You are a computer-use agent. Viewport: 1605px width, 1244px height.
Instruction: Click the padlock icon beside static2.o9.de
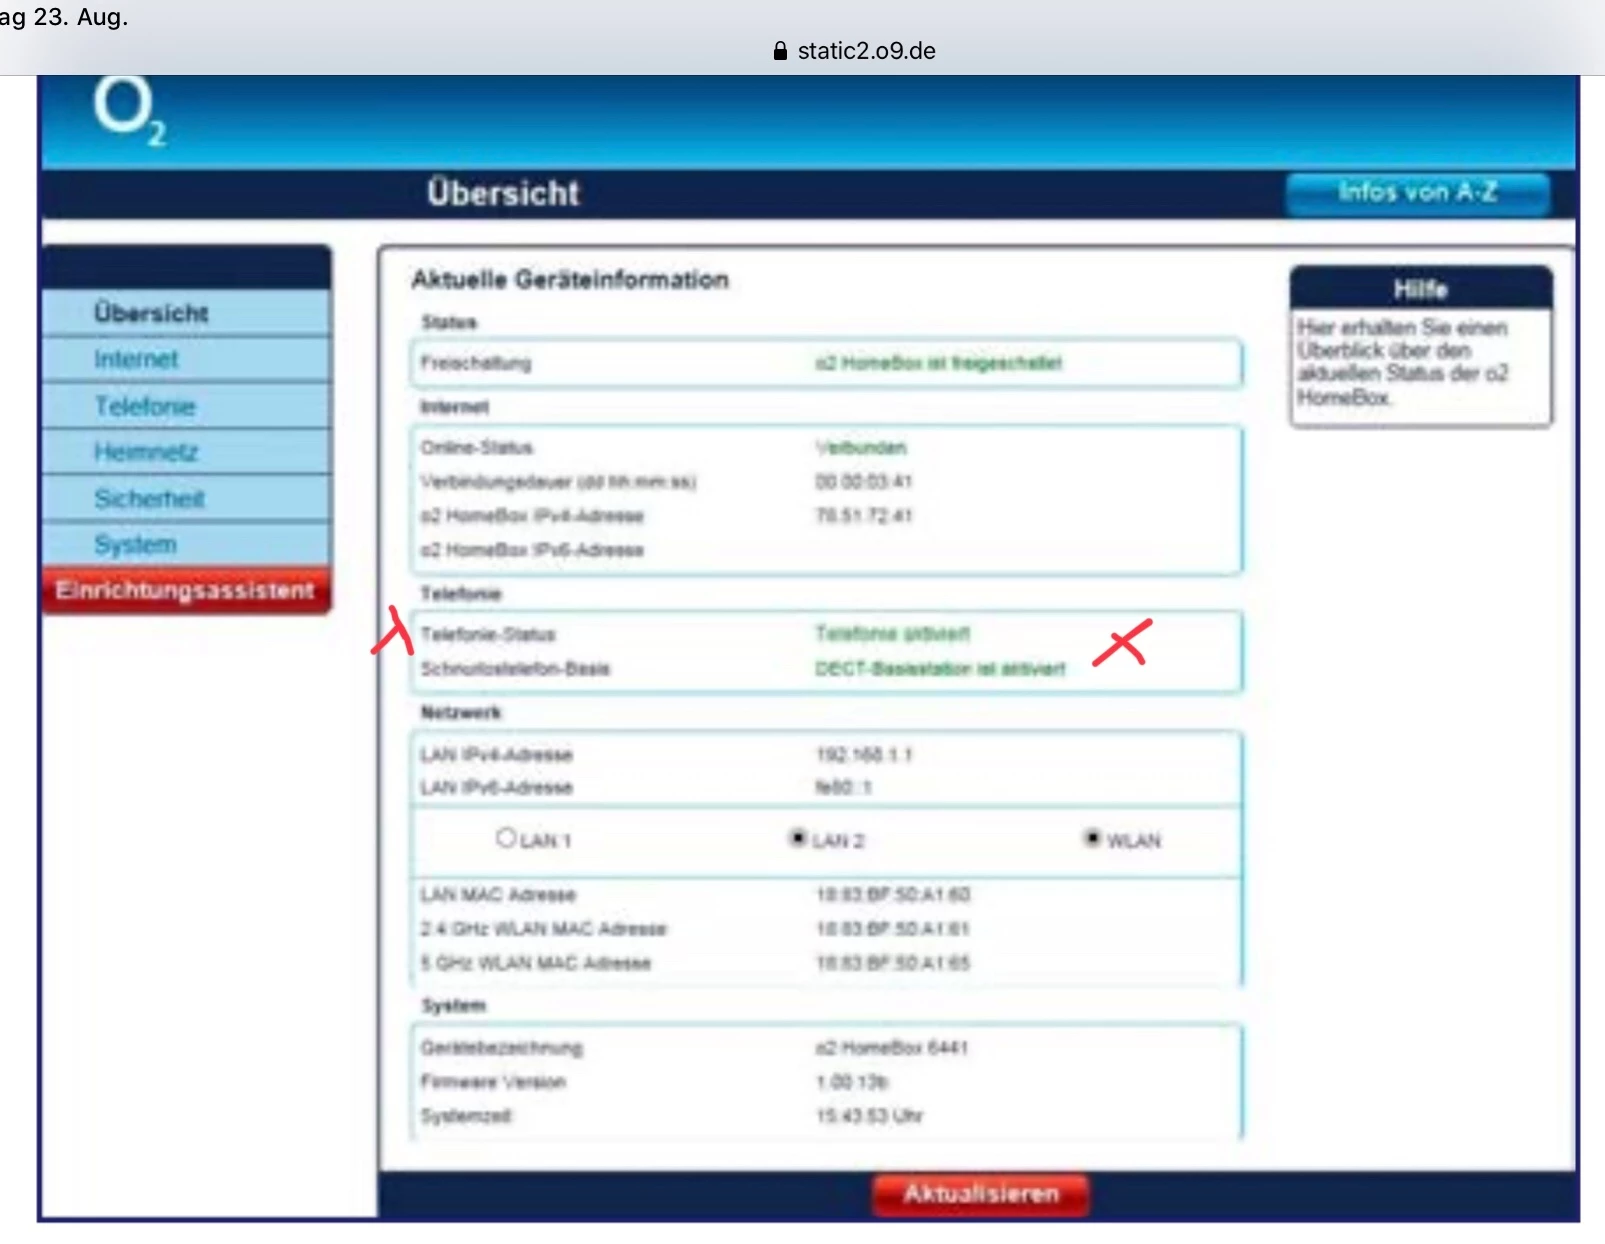pyautogui.click(x=781, y=51)
